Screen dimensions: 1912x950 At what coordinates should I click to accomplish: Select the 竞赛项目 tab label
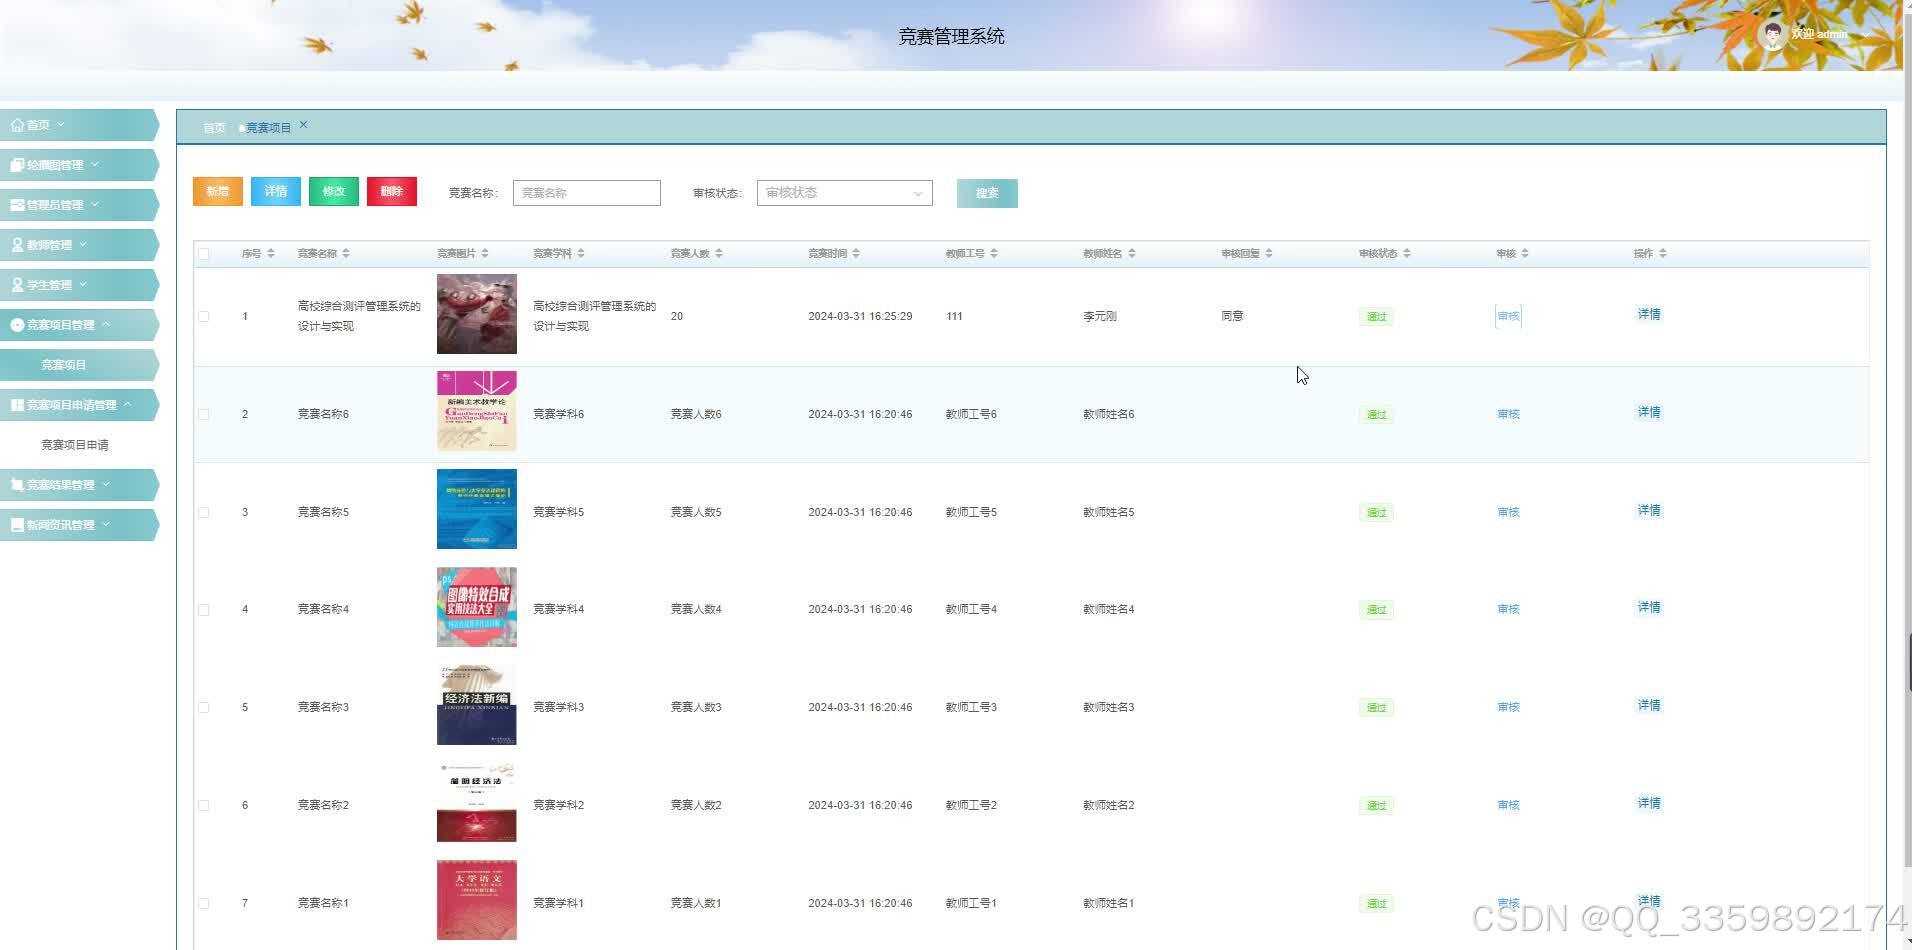[x=268, y=128]
